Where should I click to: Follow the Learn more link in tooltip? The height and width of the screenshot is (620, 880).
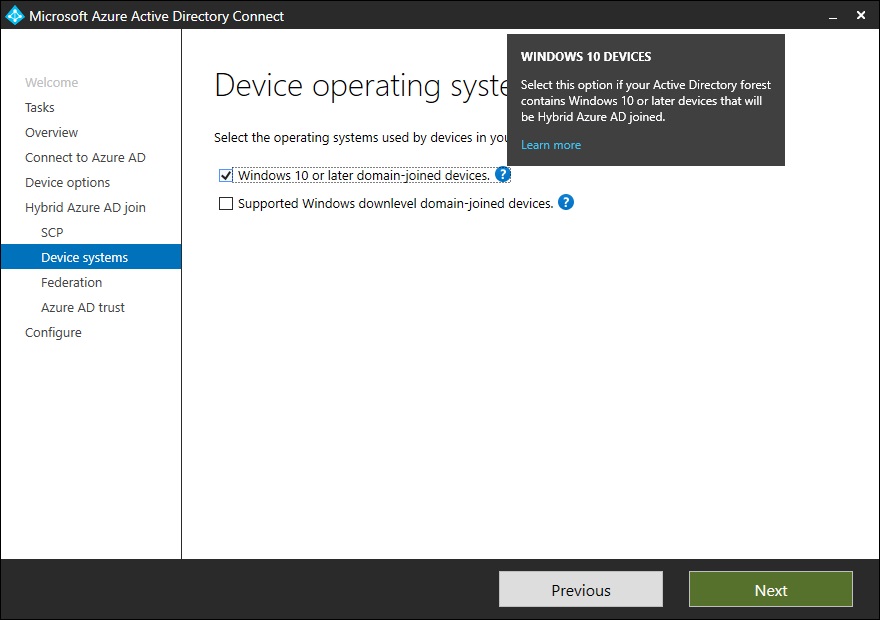pyautogui.click(x=551, y=145)
